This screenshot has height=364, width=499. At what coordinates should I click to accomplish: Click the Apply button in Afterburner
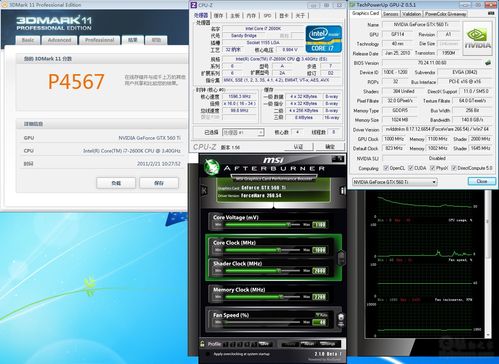point(289,344)
